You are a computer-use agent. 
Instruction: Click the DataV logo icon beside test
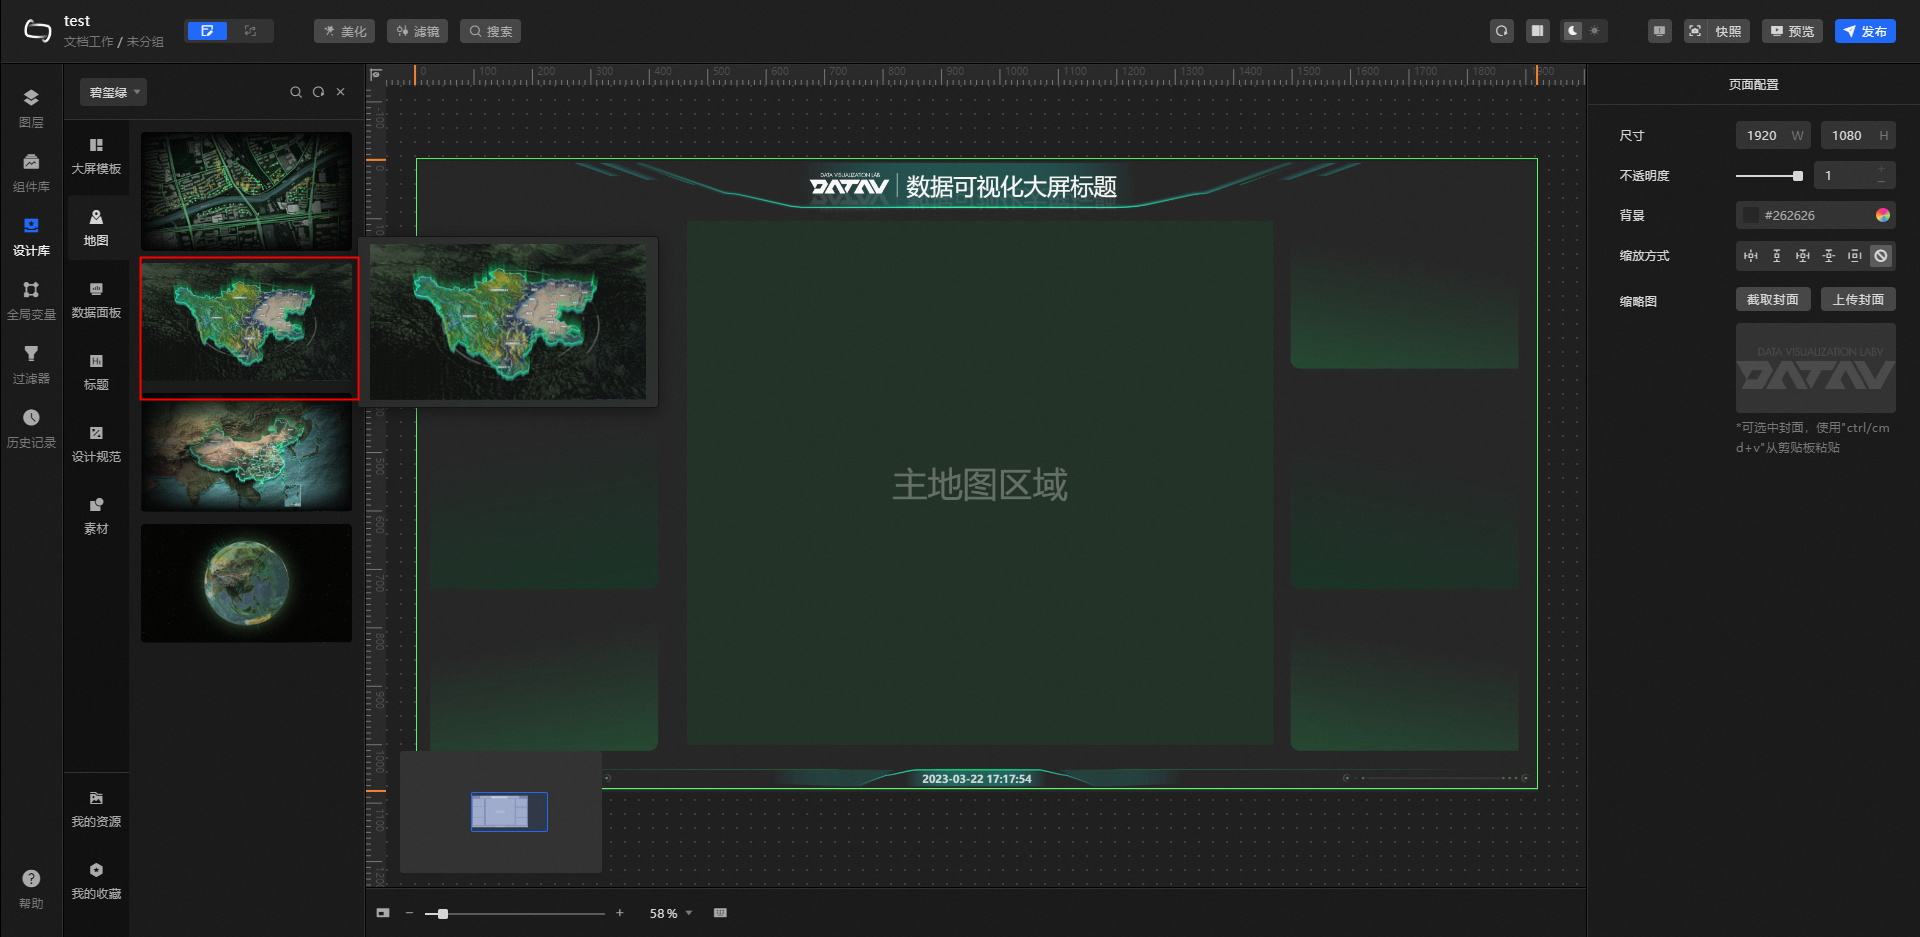tap(37, 31)
